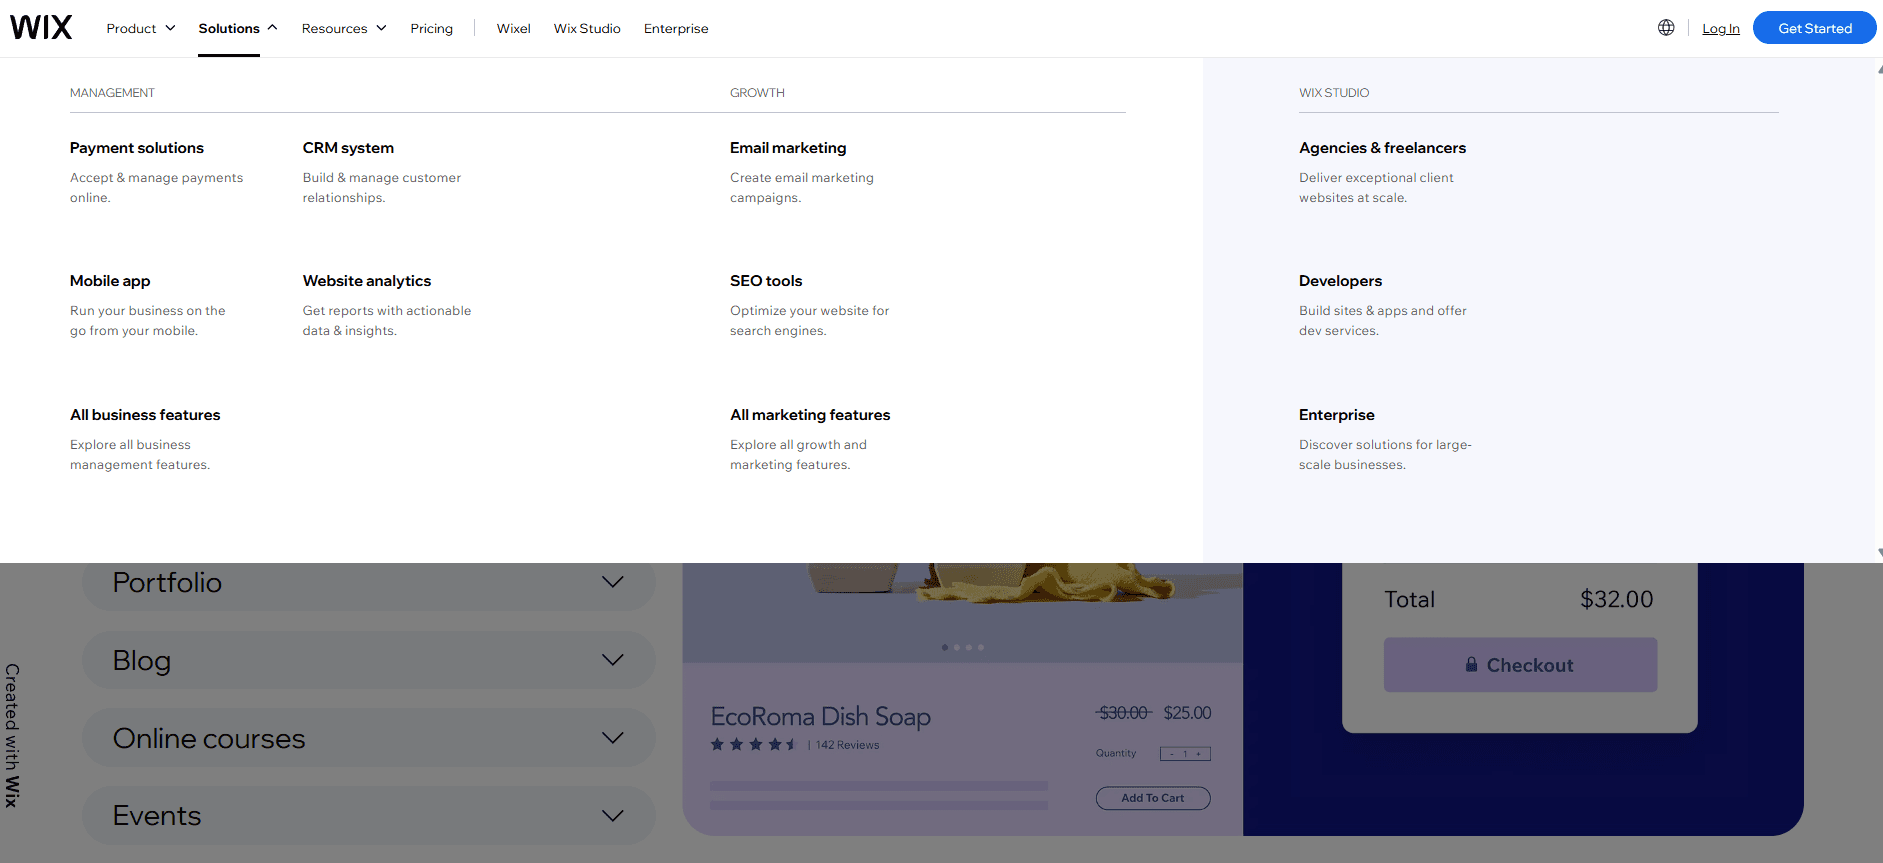Click the Wix logo
The width and height of the screenshot is (1883, 863).
pos(41,28)
